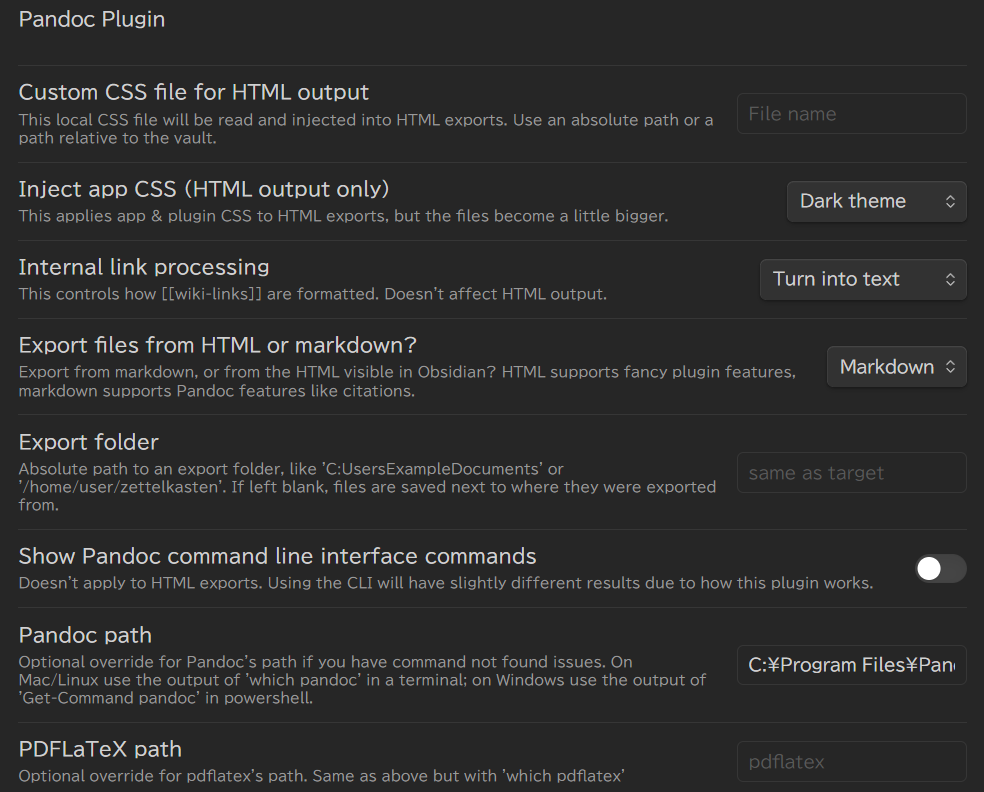Click the Custom CSS file for HTML output label

click(x=194, y=92)
